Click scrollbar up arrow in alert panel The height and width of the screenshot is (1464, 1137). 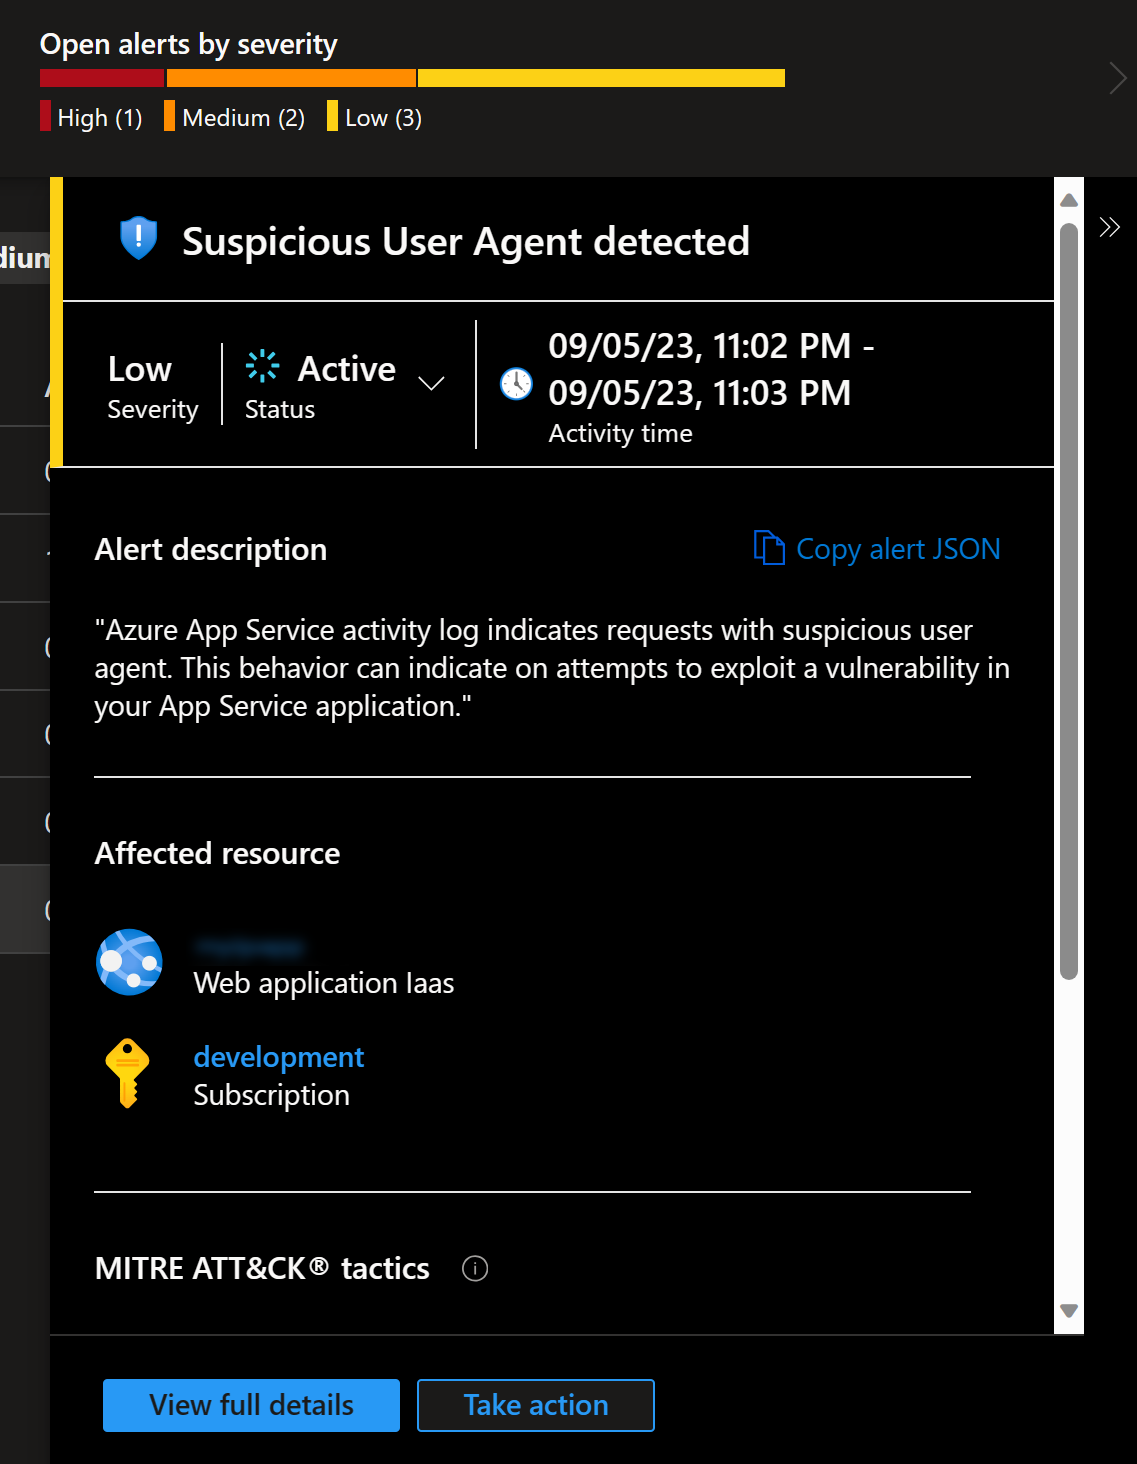(x=1069, y=200)
